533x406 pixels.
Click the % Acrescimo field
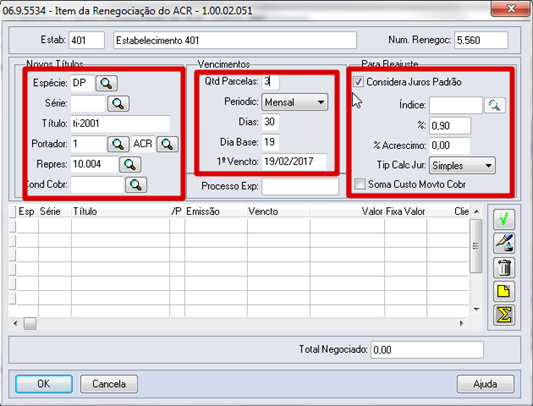tap(450, 146)
